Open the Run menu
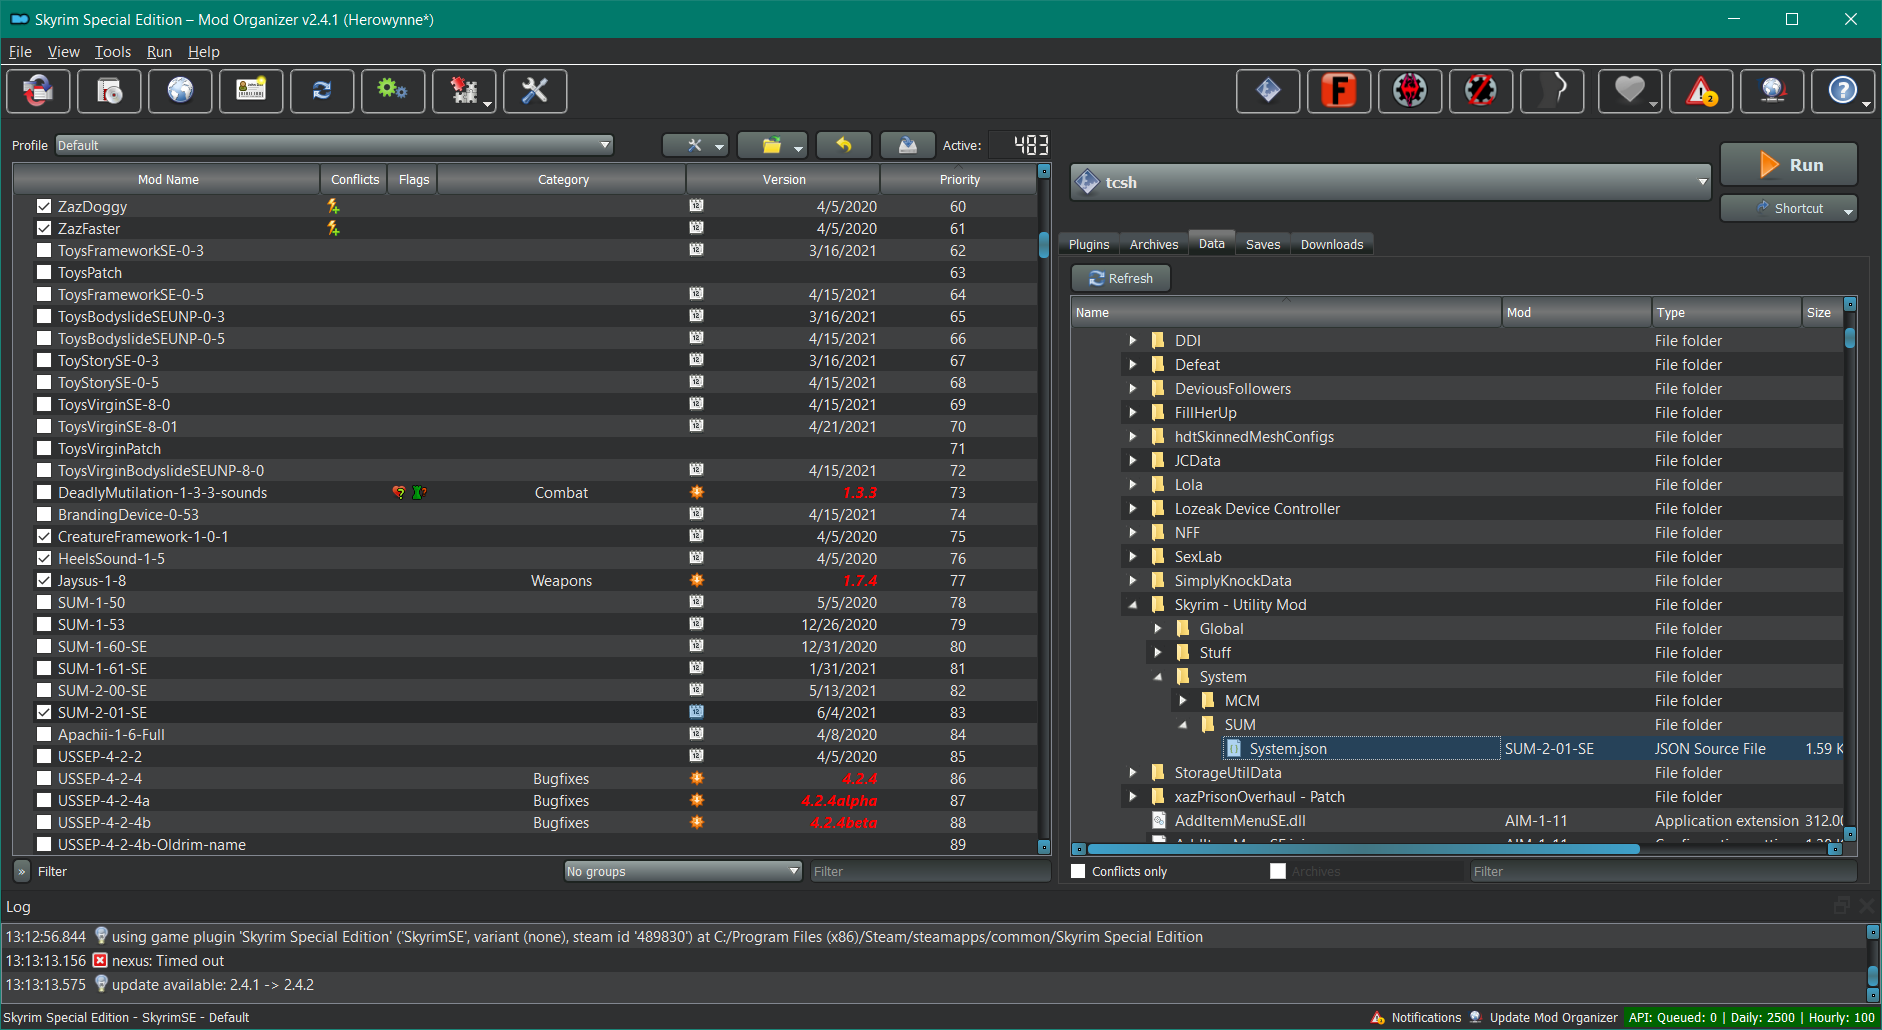 point(159,52)
